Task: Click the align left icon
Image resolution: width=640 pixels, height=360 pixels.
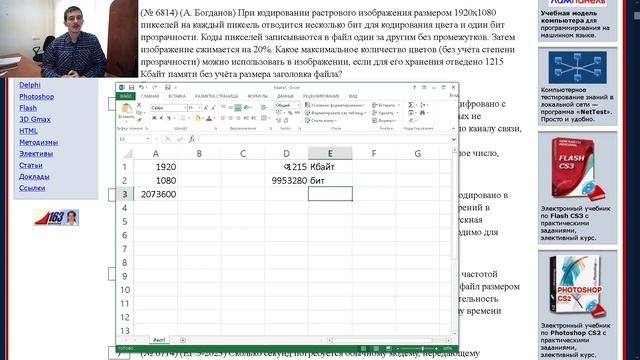Action: [222, 118]
